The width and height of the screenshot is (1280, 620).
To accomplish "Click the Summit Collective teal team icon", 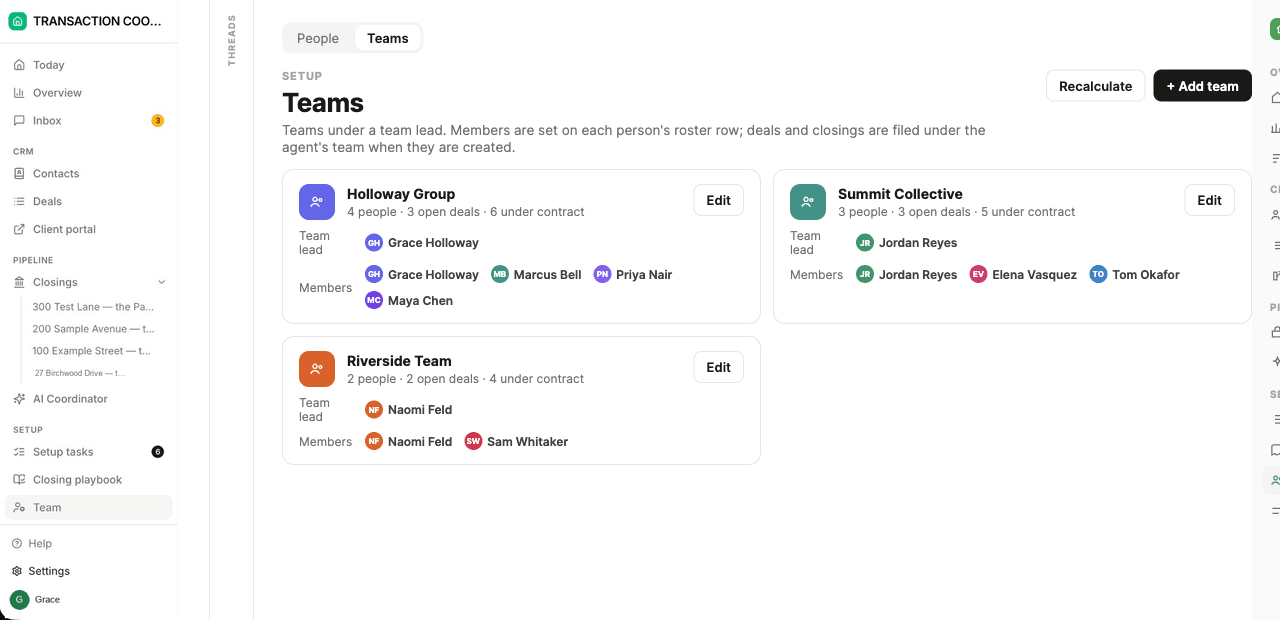I will point(808,202).
